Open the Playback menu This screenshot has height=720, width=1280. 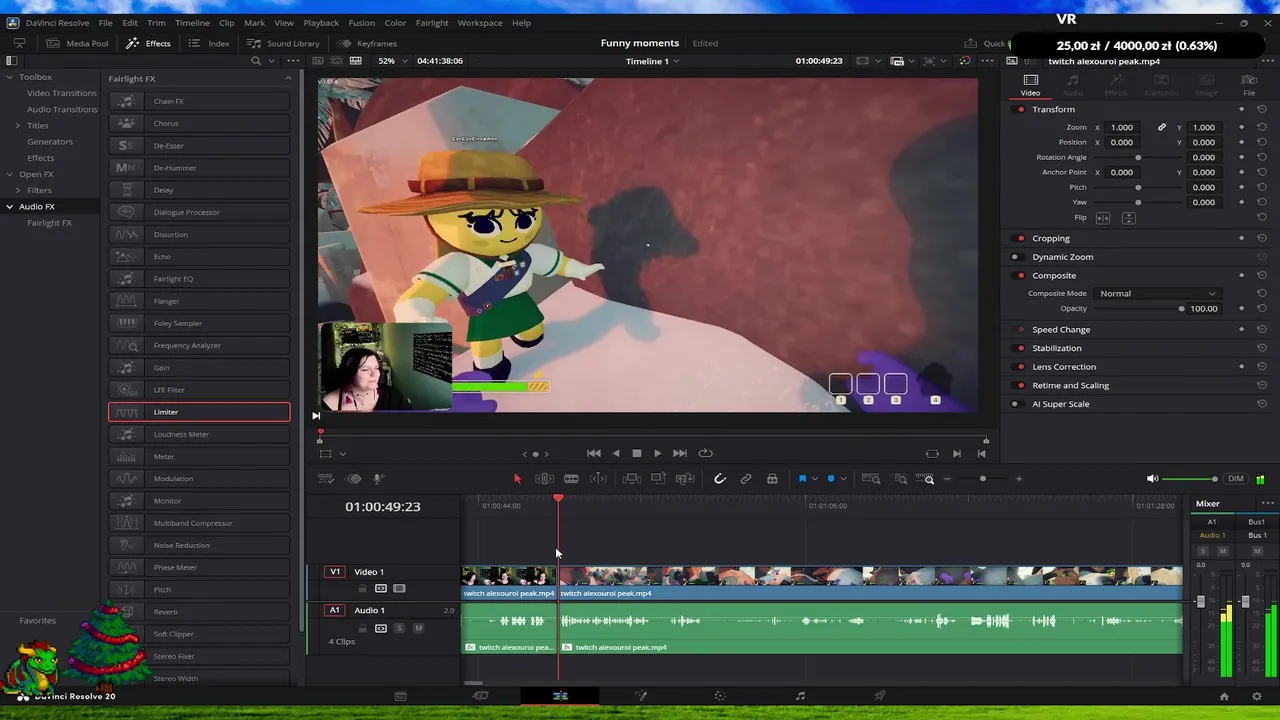(x=321, y=23)
